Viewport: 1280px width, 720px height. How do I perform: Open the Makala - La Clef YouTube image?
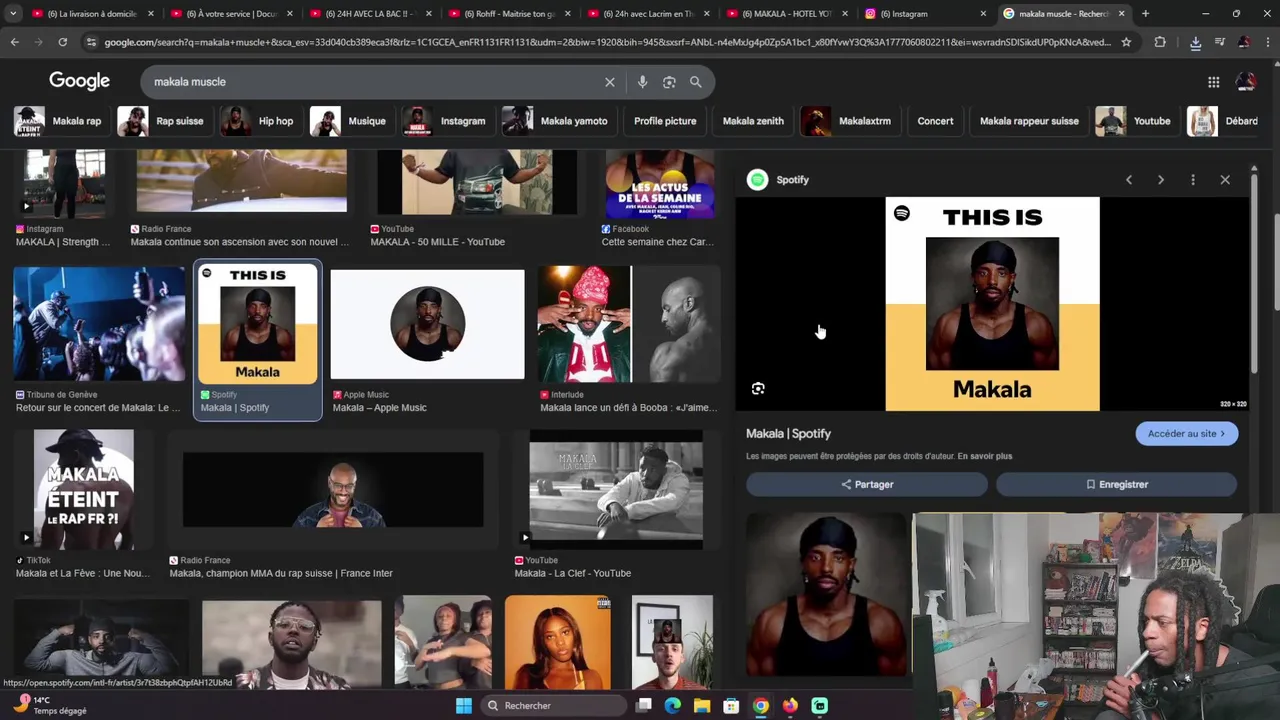pyautogui.click(x=616, y=490)
